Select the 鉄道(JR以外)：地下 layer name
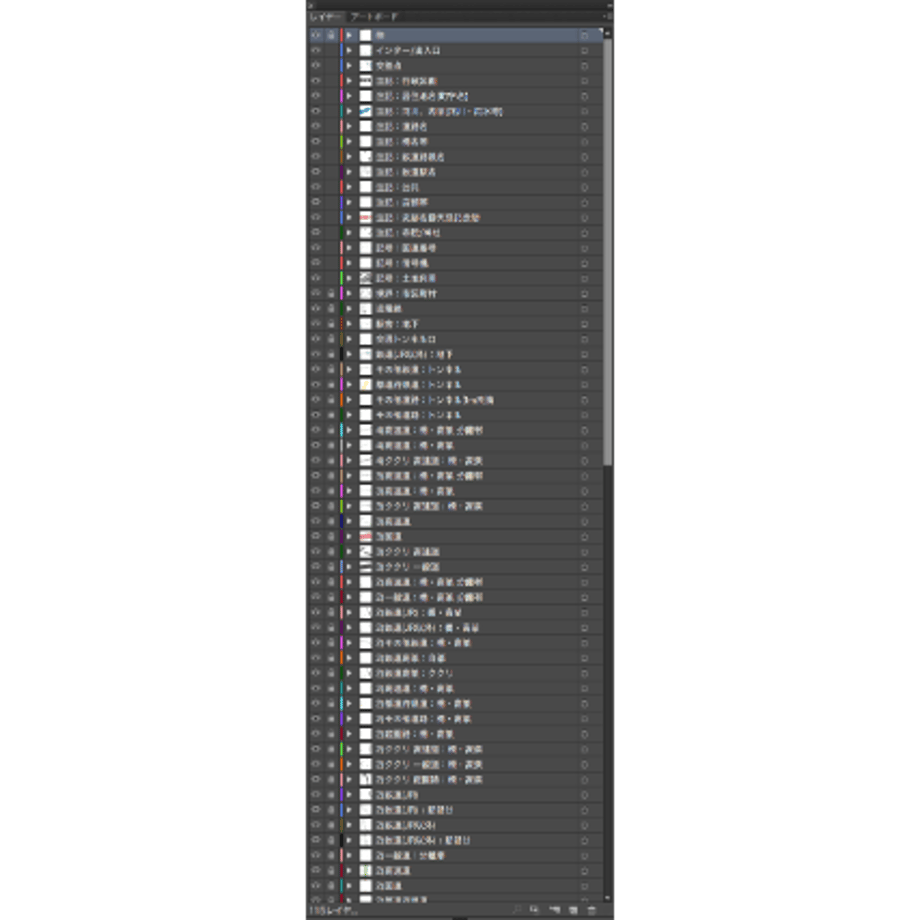The width and height of the screenshot is (920, 920). pos(414,354)
